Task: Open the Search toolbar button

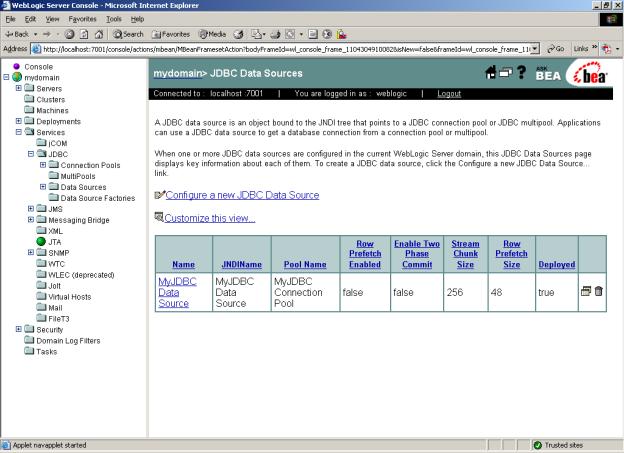Action: (x=128, y=34)
